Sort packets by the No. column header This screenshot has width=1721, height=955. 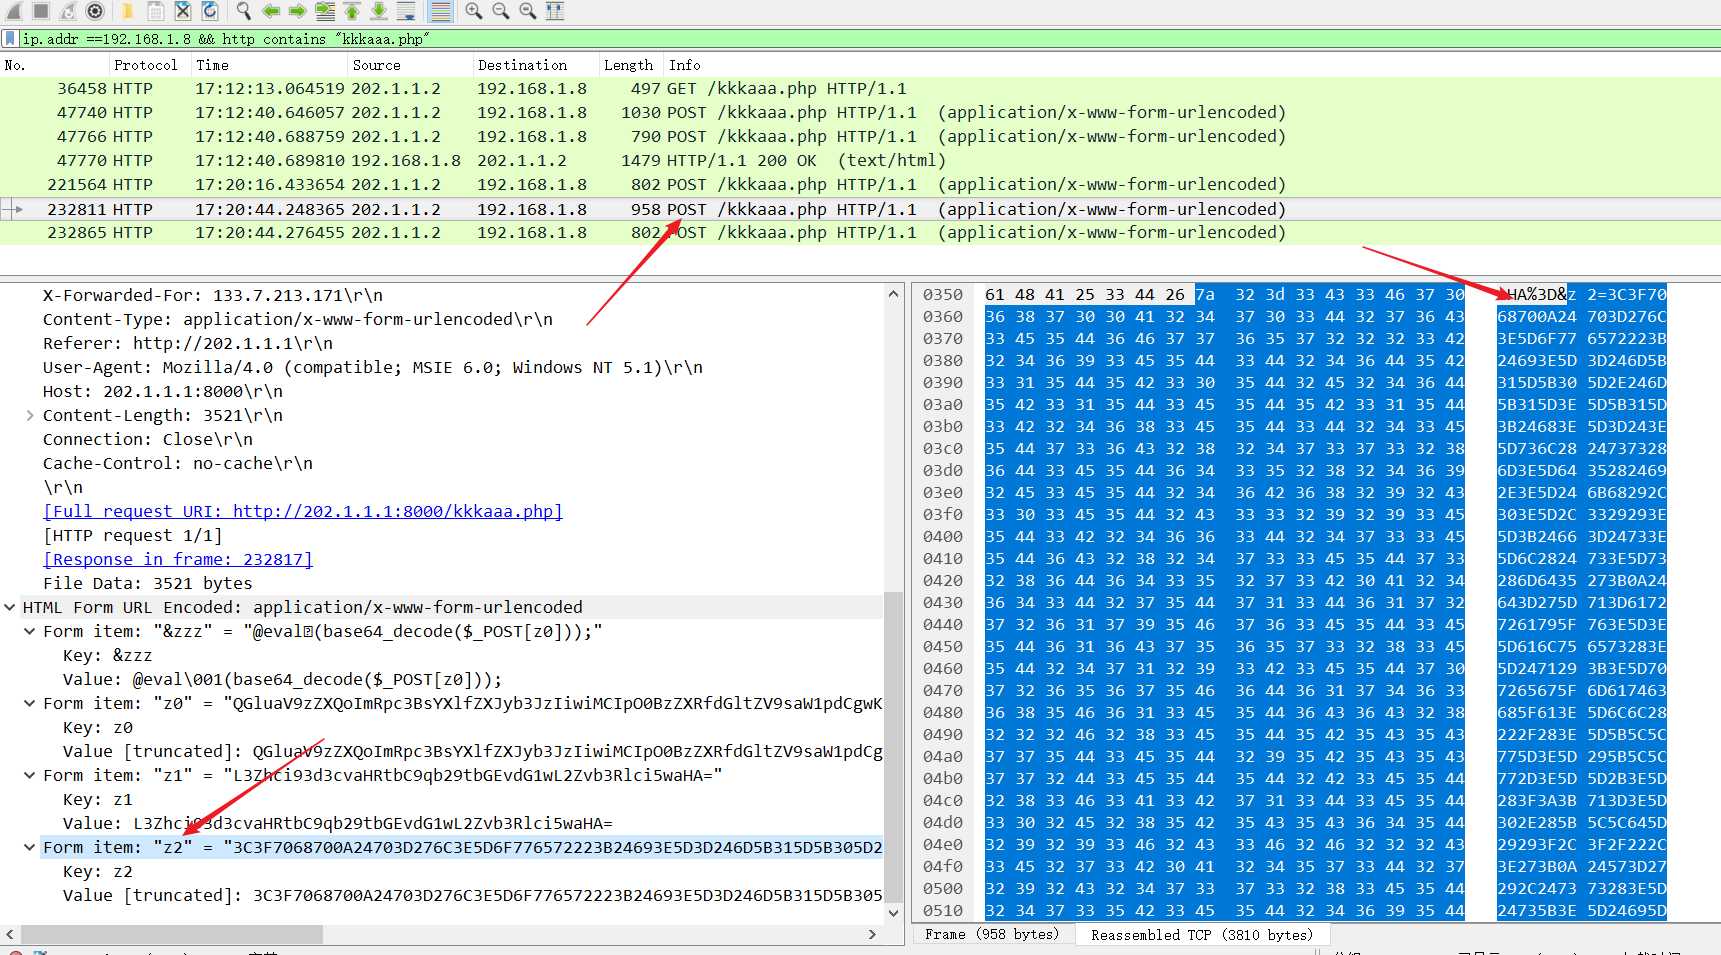tap(55, 65)
